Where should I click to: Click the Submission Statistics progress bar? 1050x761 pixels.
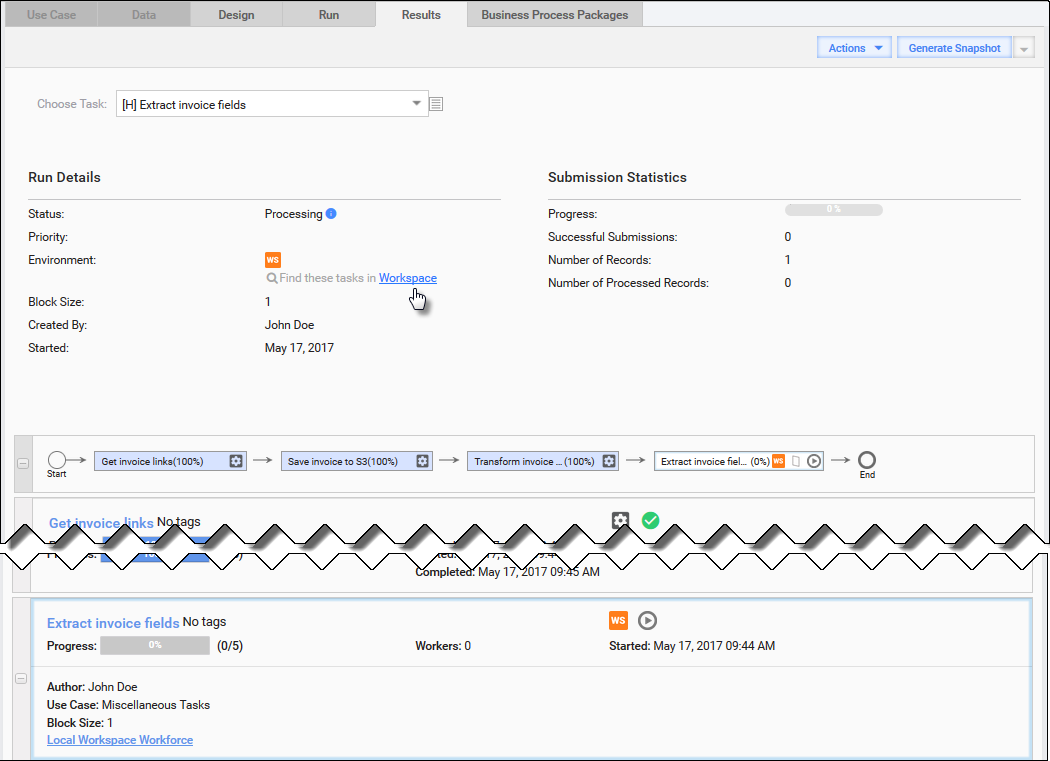(x=834, y=210)
